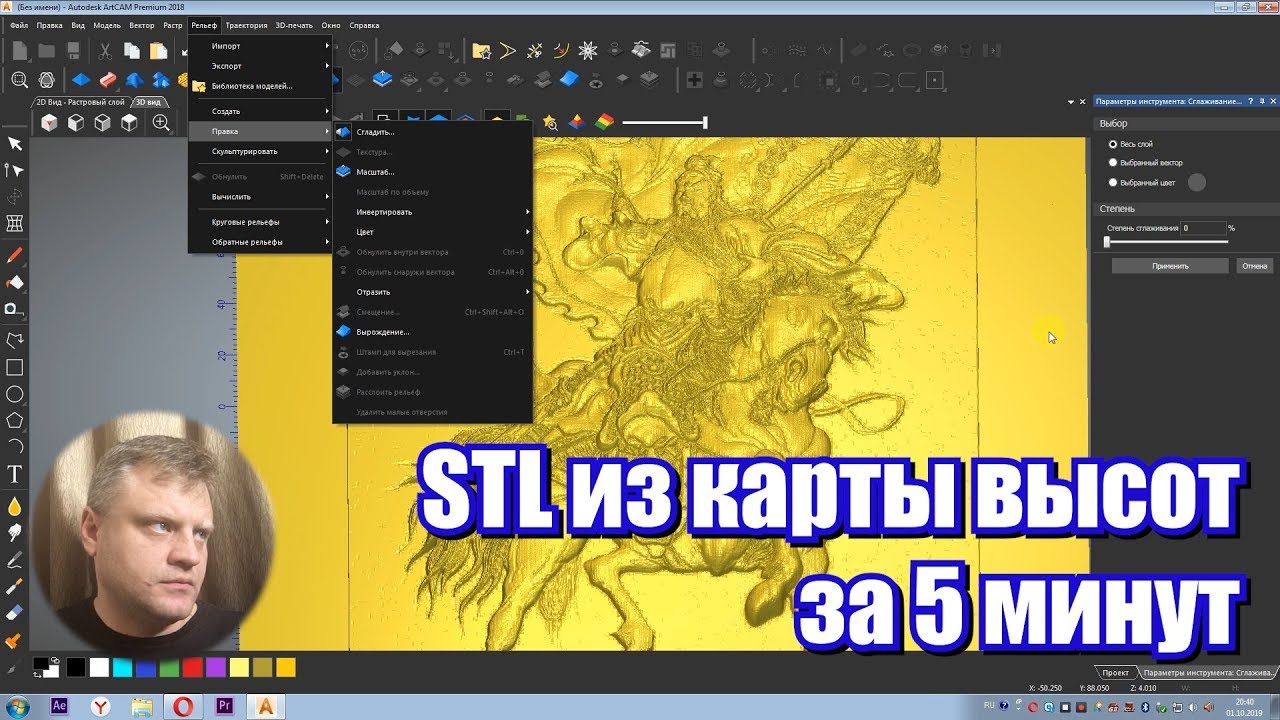Screen dimensions: 1280x720
Task: Pick the purple color swatch
Action: coord(216,667)
